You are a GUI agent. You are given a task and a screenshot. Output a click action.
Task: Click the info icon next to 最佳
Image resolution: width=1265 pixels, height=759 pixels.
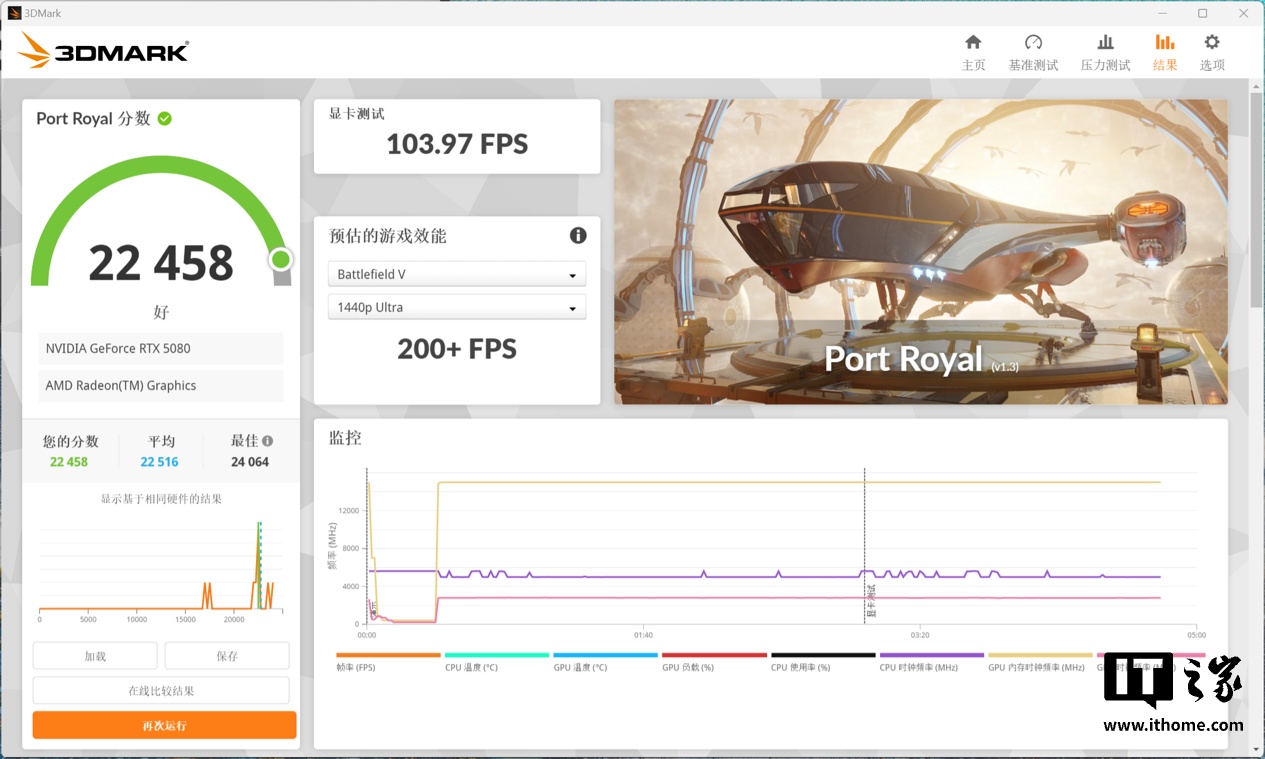[267, 441]
